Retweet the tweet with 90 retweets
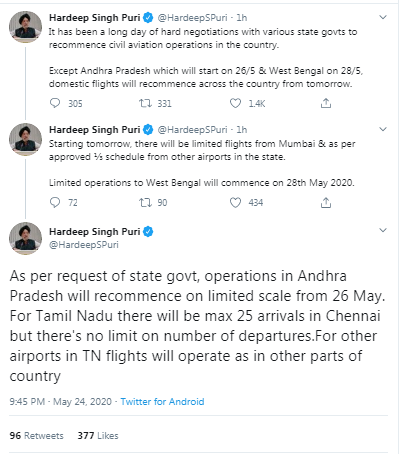This screenshot has width=401, height=454. pyautogui.click(x=145, y=202)
